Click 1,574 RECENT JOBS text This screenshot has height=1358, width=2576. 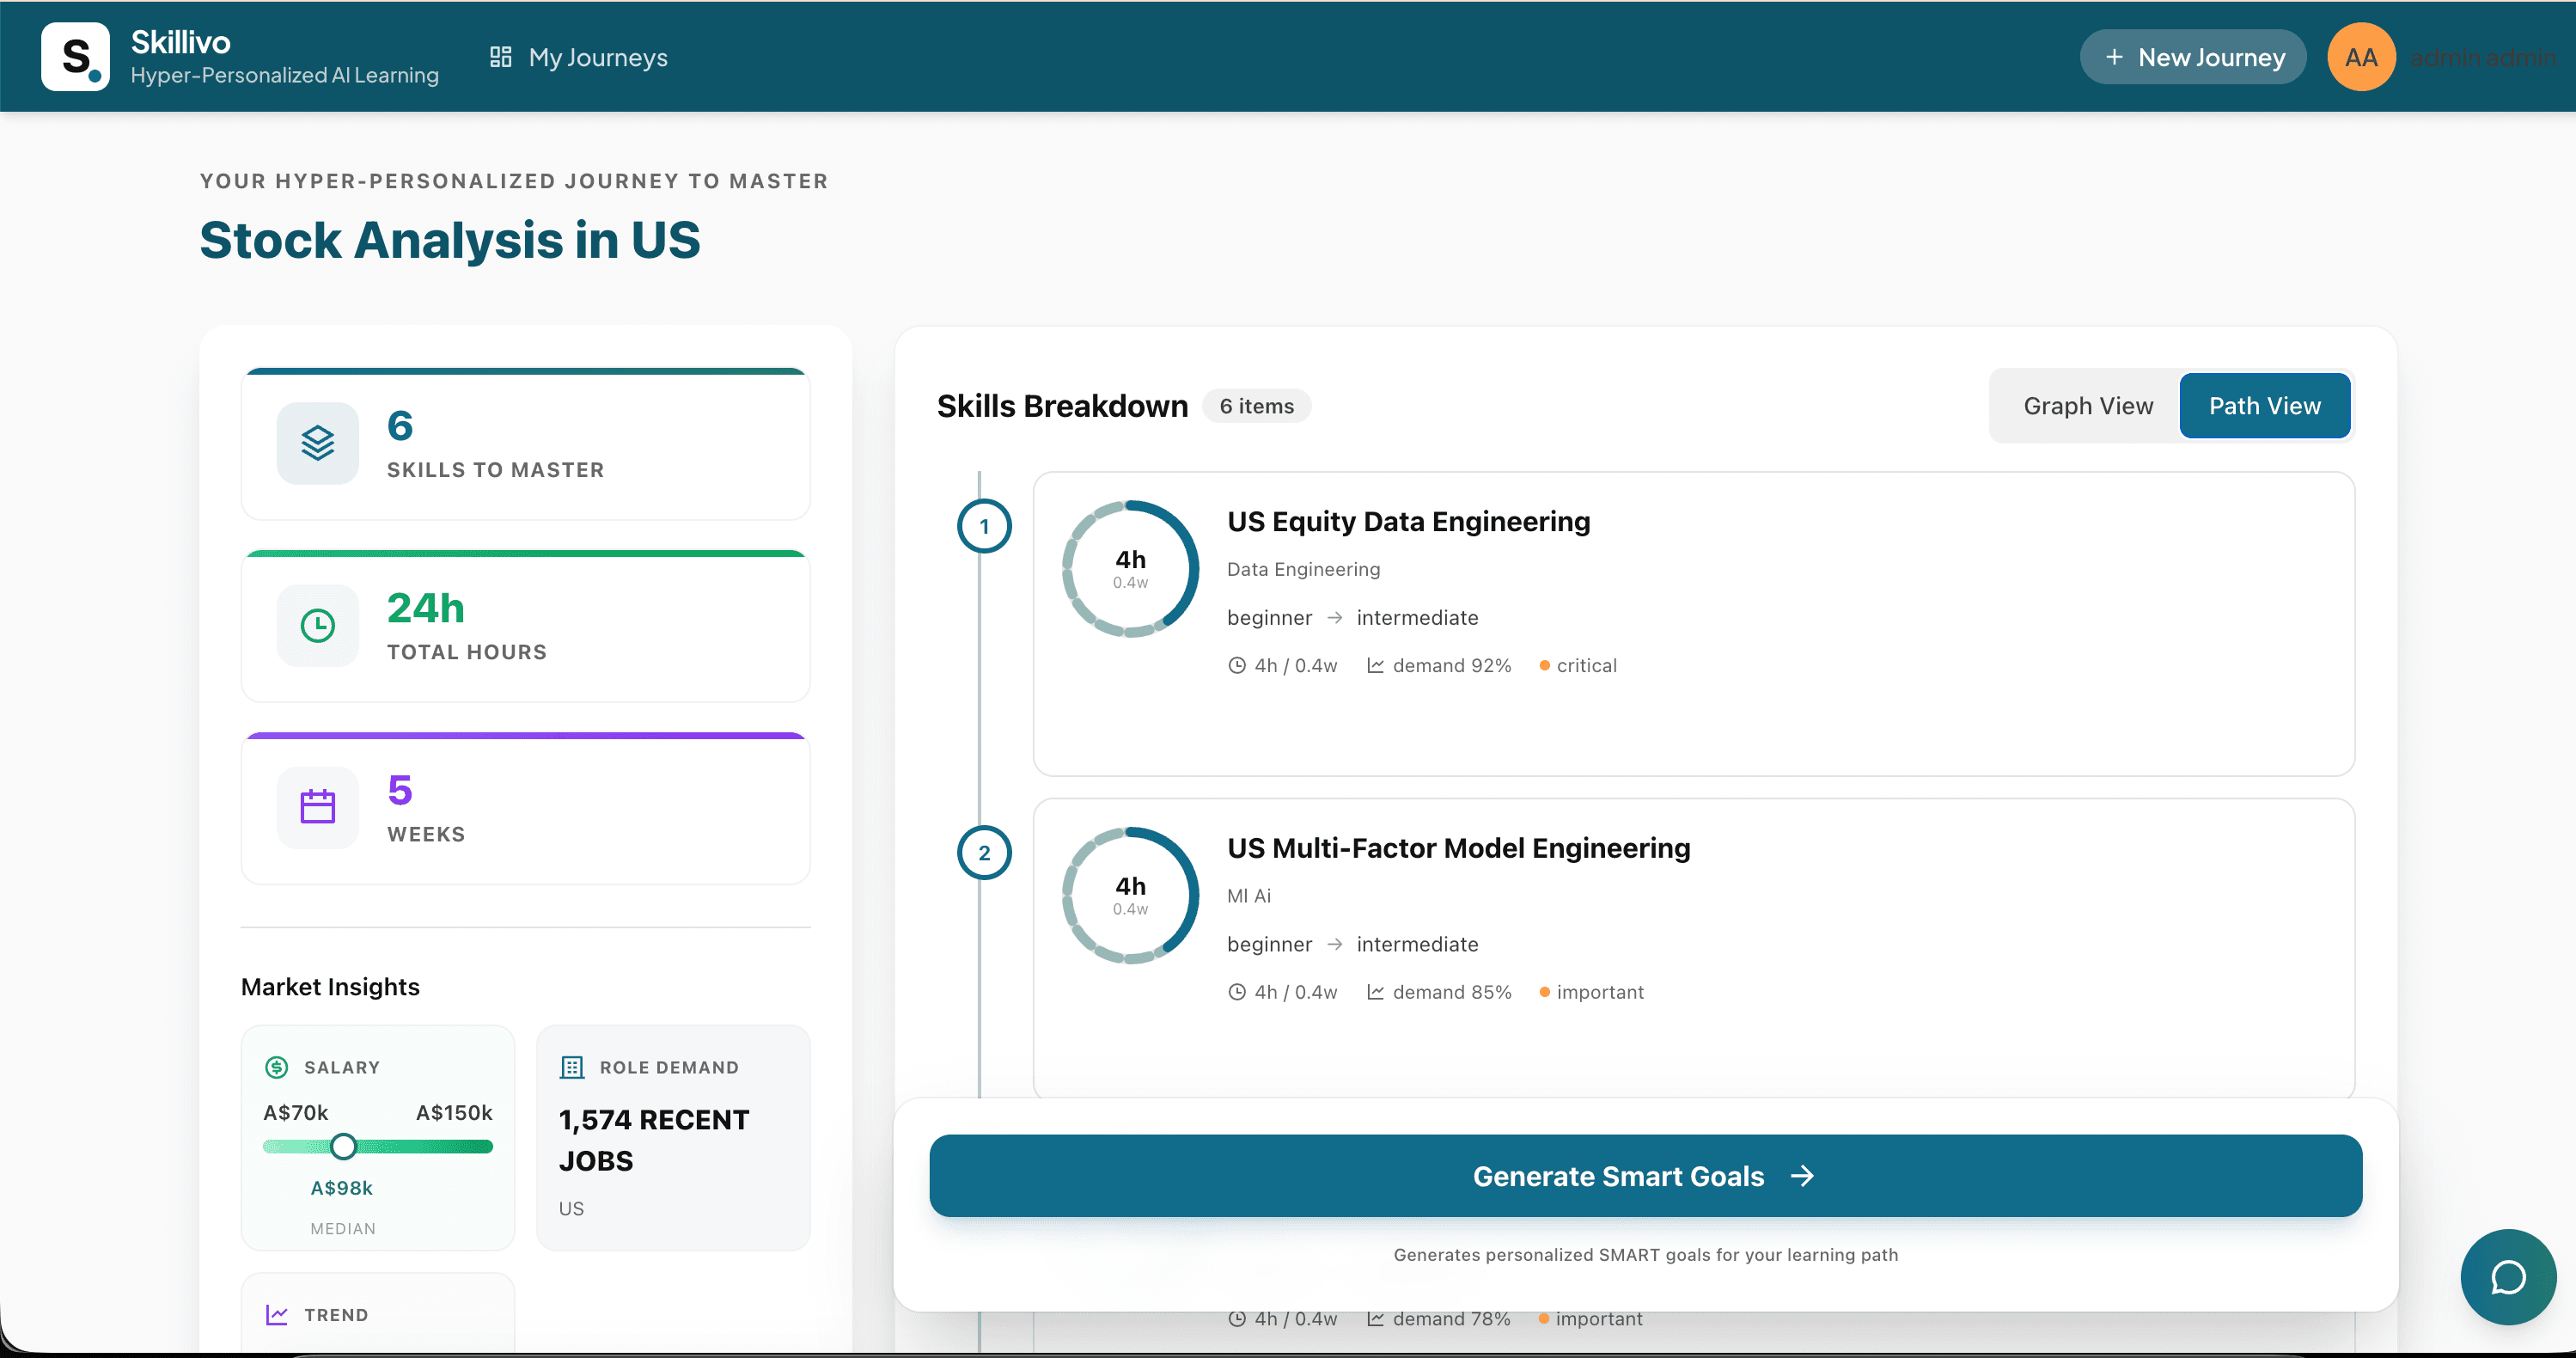(654, 1140)
